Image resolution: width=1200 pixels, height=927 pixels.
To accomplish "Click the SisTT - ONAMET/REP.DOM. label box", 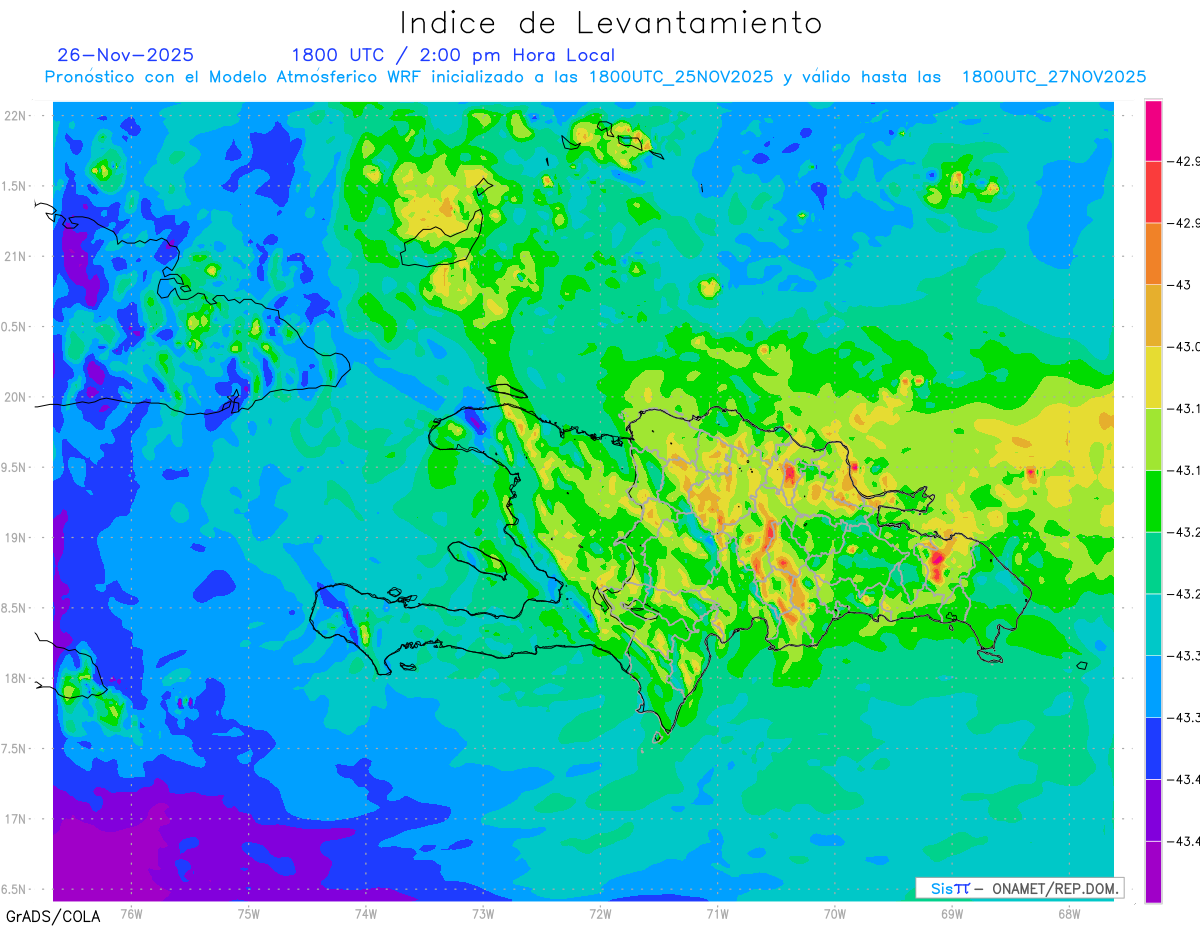I will coord(1019,888).
